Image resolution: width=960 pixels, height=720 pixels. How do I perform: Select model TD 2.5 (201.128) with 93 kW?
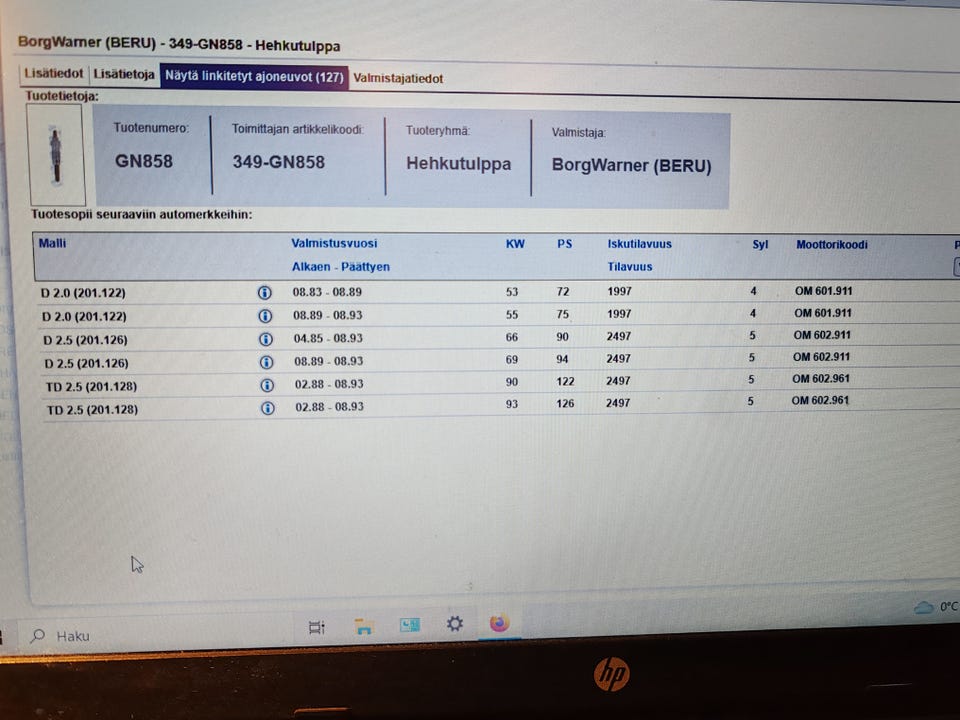pos(92,410)
